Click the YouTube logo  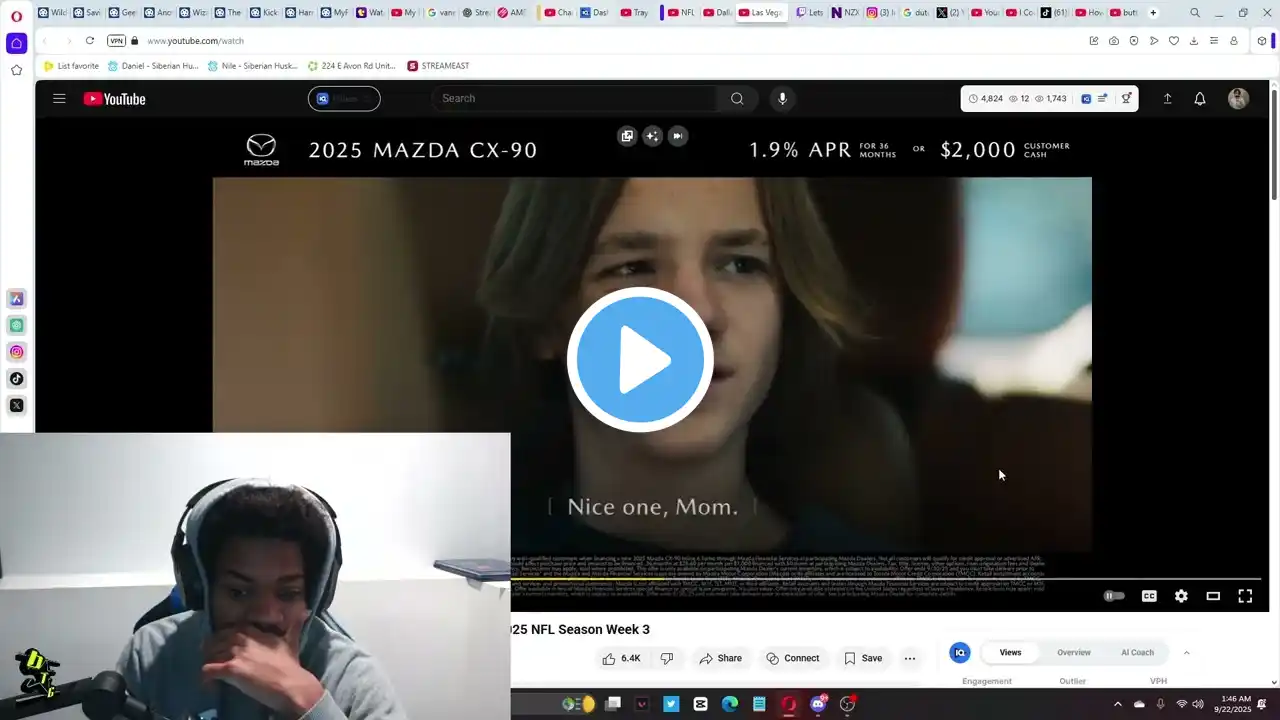pyautogui.click(x=115, y=98)
